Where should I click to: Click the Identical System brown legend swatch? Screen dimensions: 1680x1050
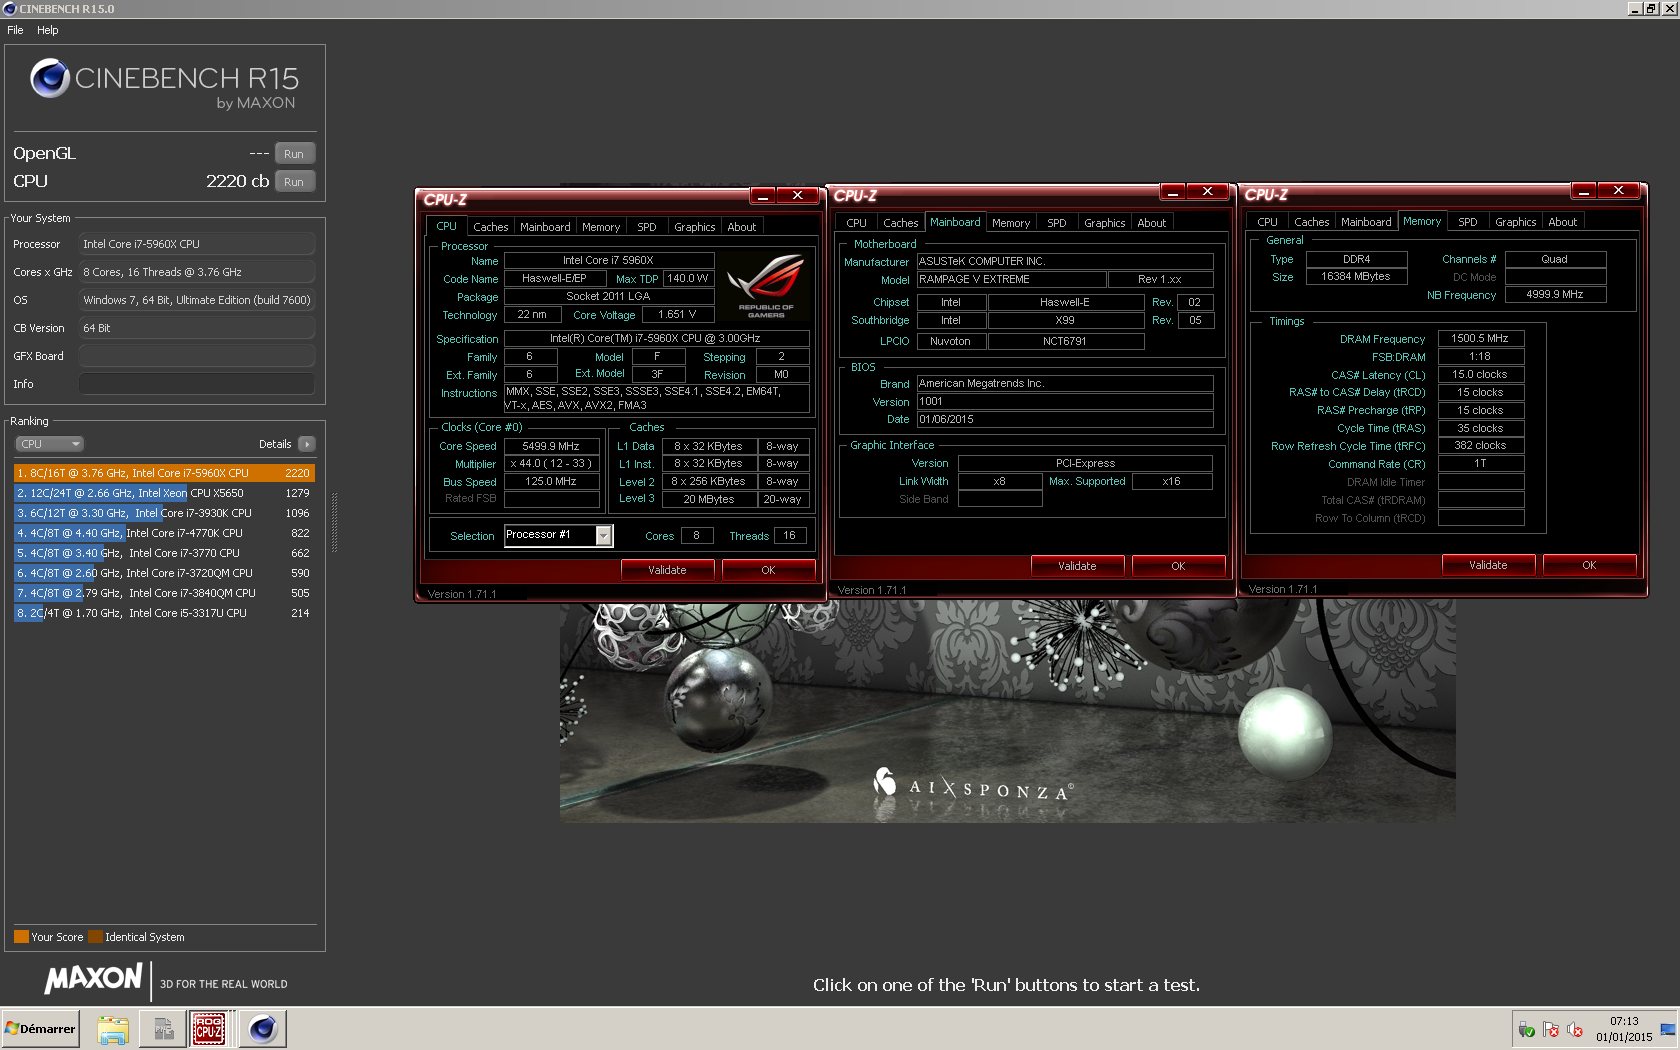pyautogui.click(x=95, y=937)
